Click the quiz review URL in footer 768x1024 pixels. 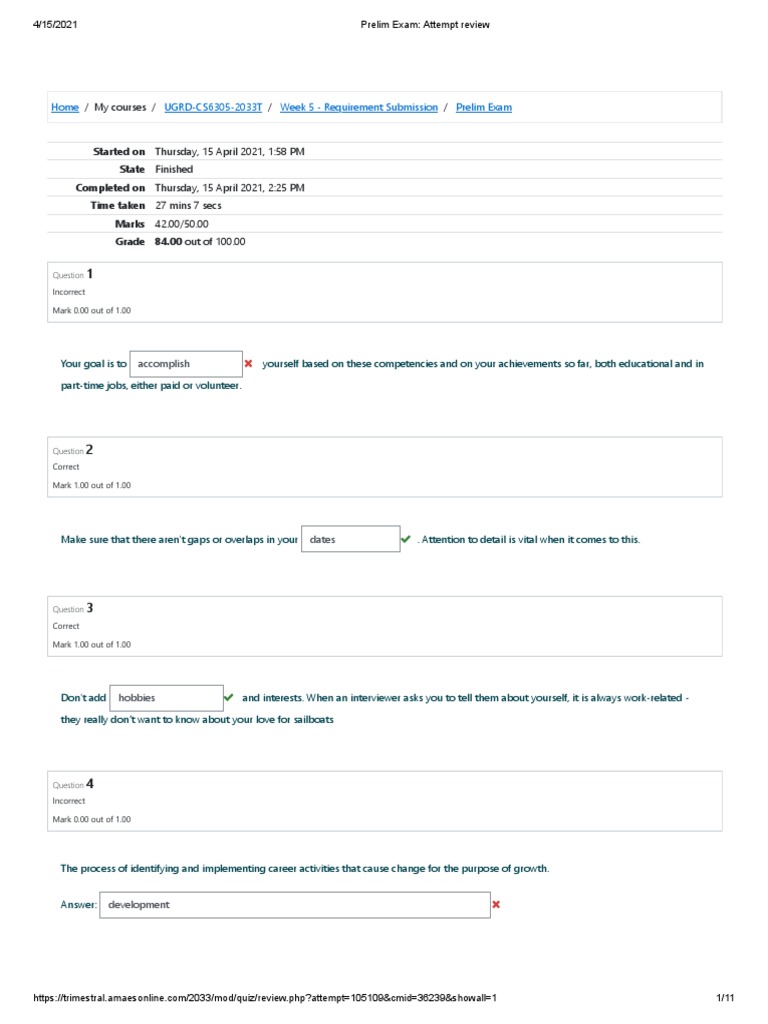[265, 998]
